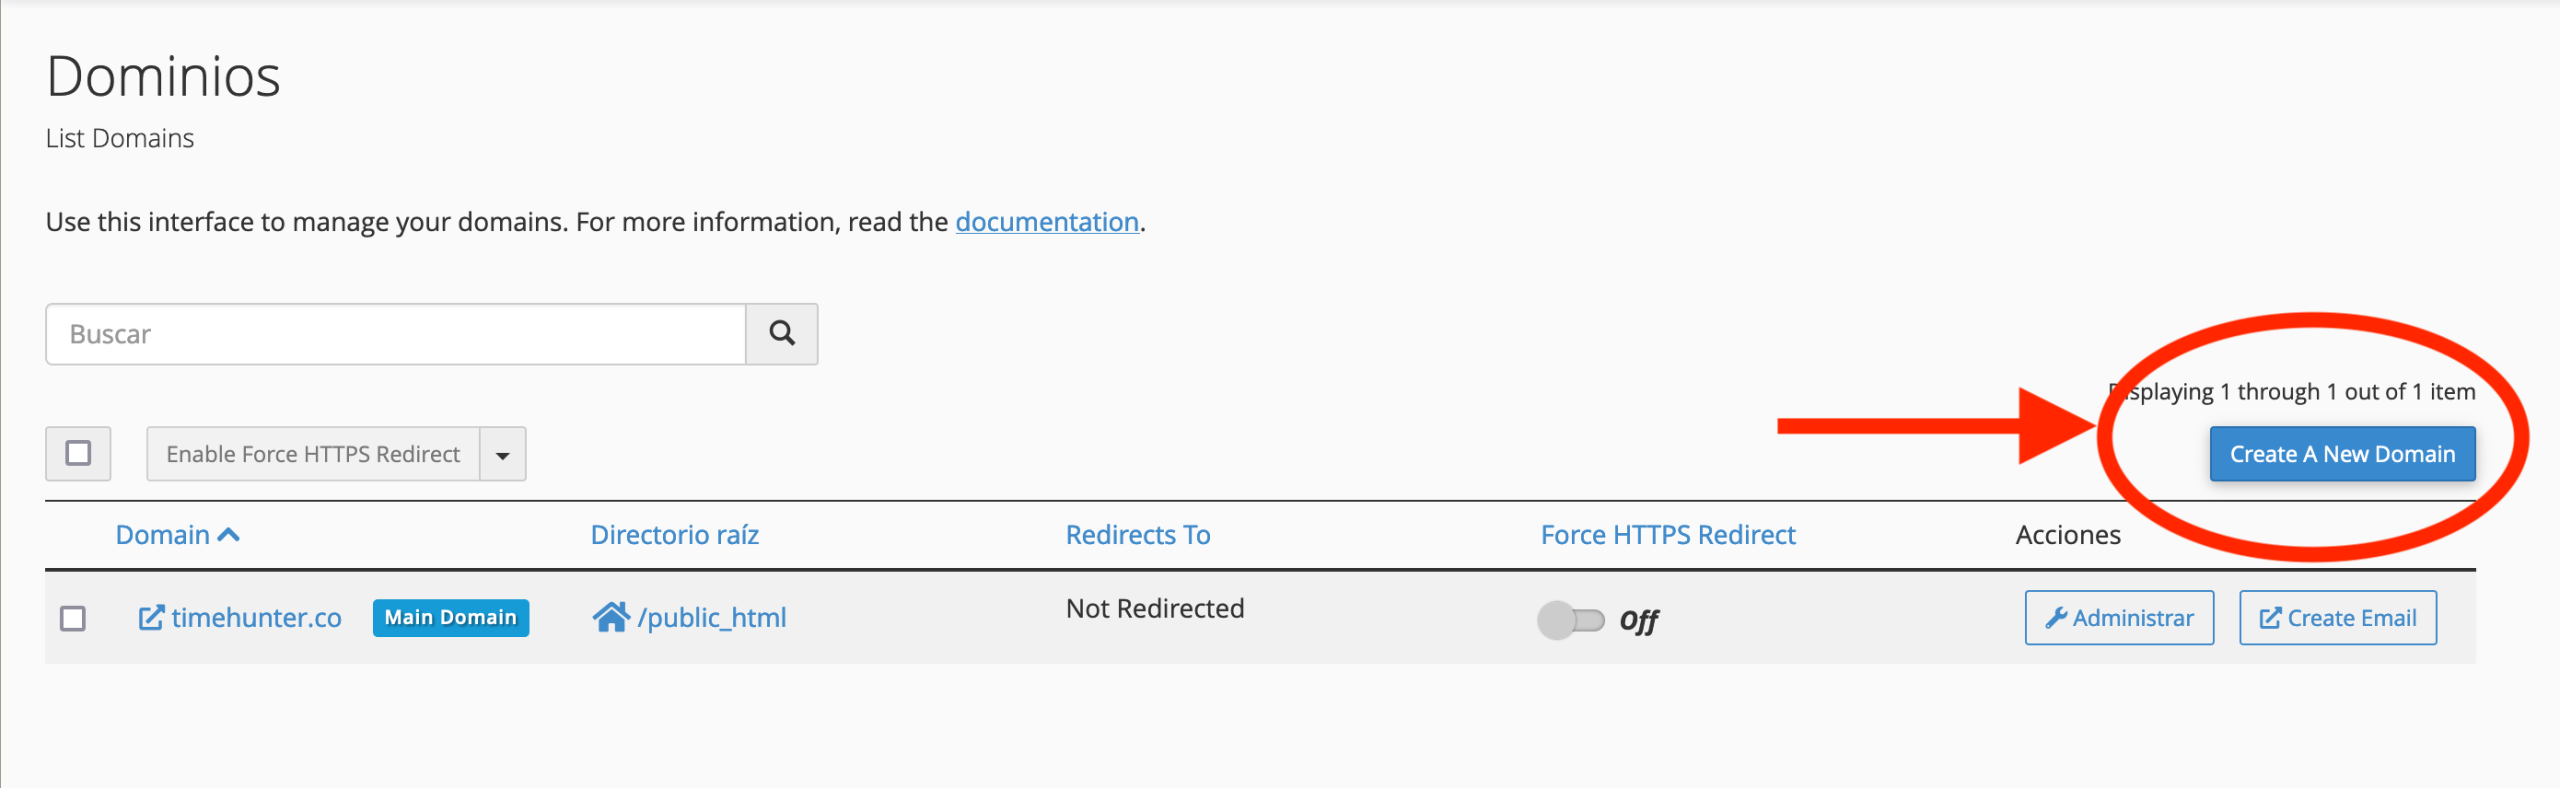Tick the select-all checkbox above the table
This screenshot has height=788, width=2560.
click(x=78, y=454)
